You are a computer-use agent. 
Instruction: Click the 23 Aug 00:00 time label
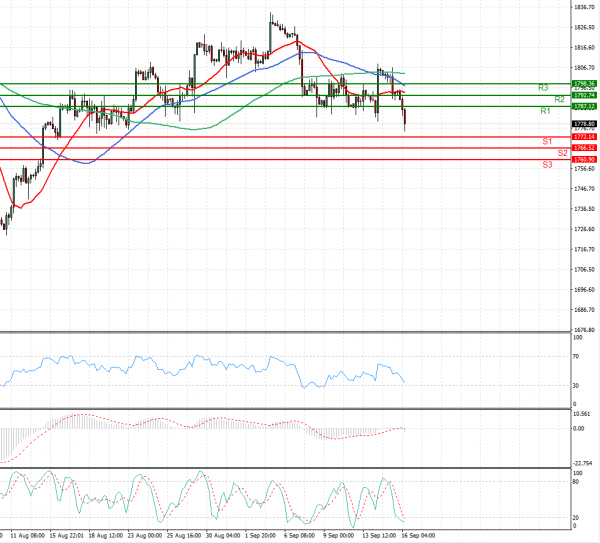click(144, 535)
